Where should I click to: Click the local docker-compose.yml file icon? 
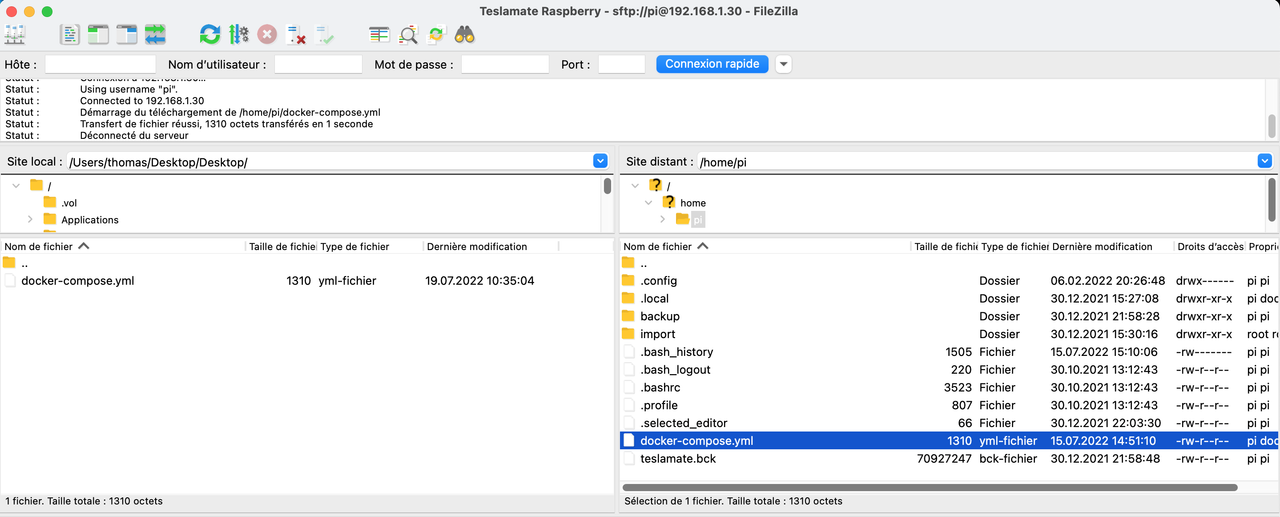pos(10,281)
